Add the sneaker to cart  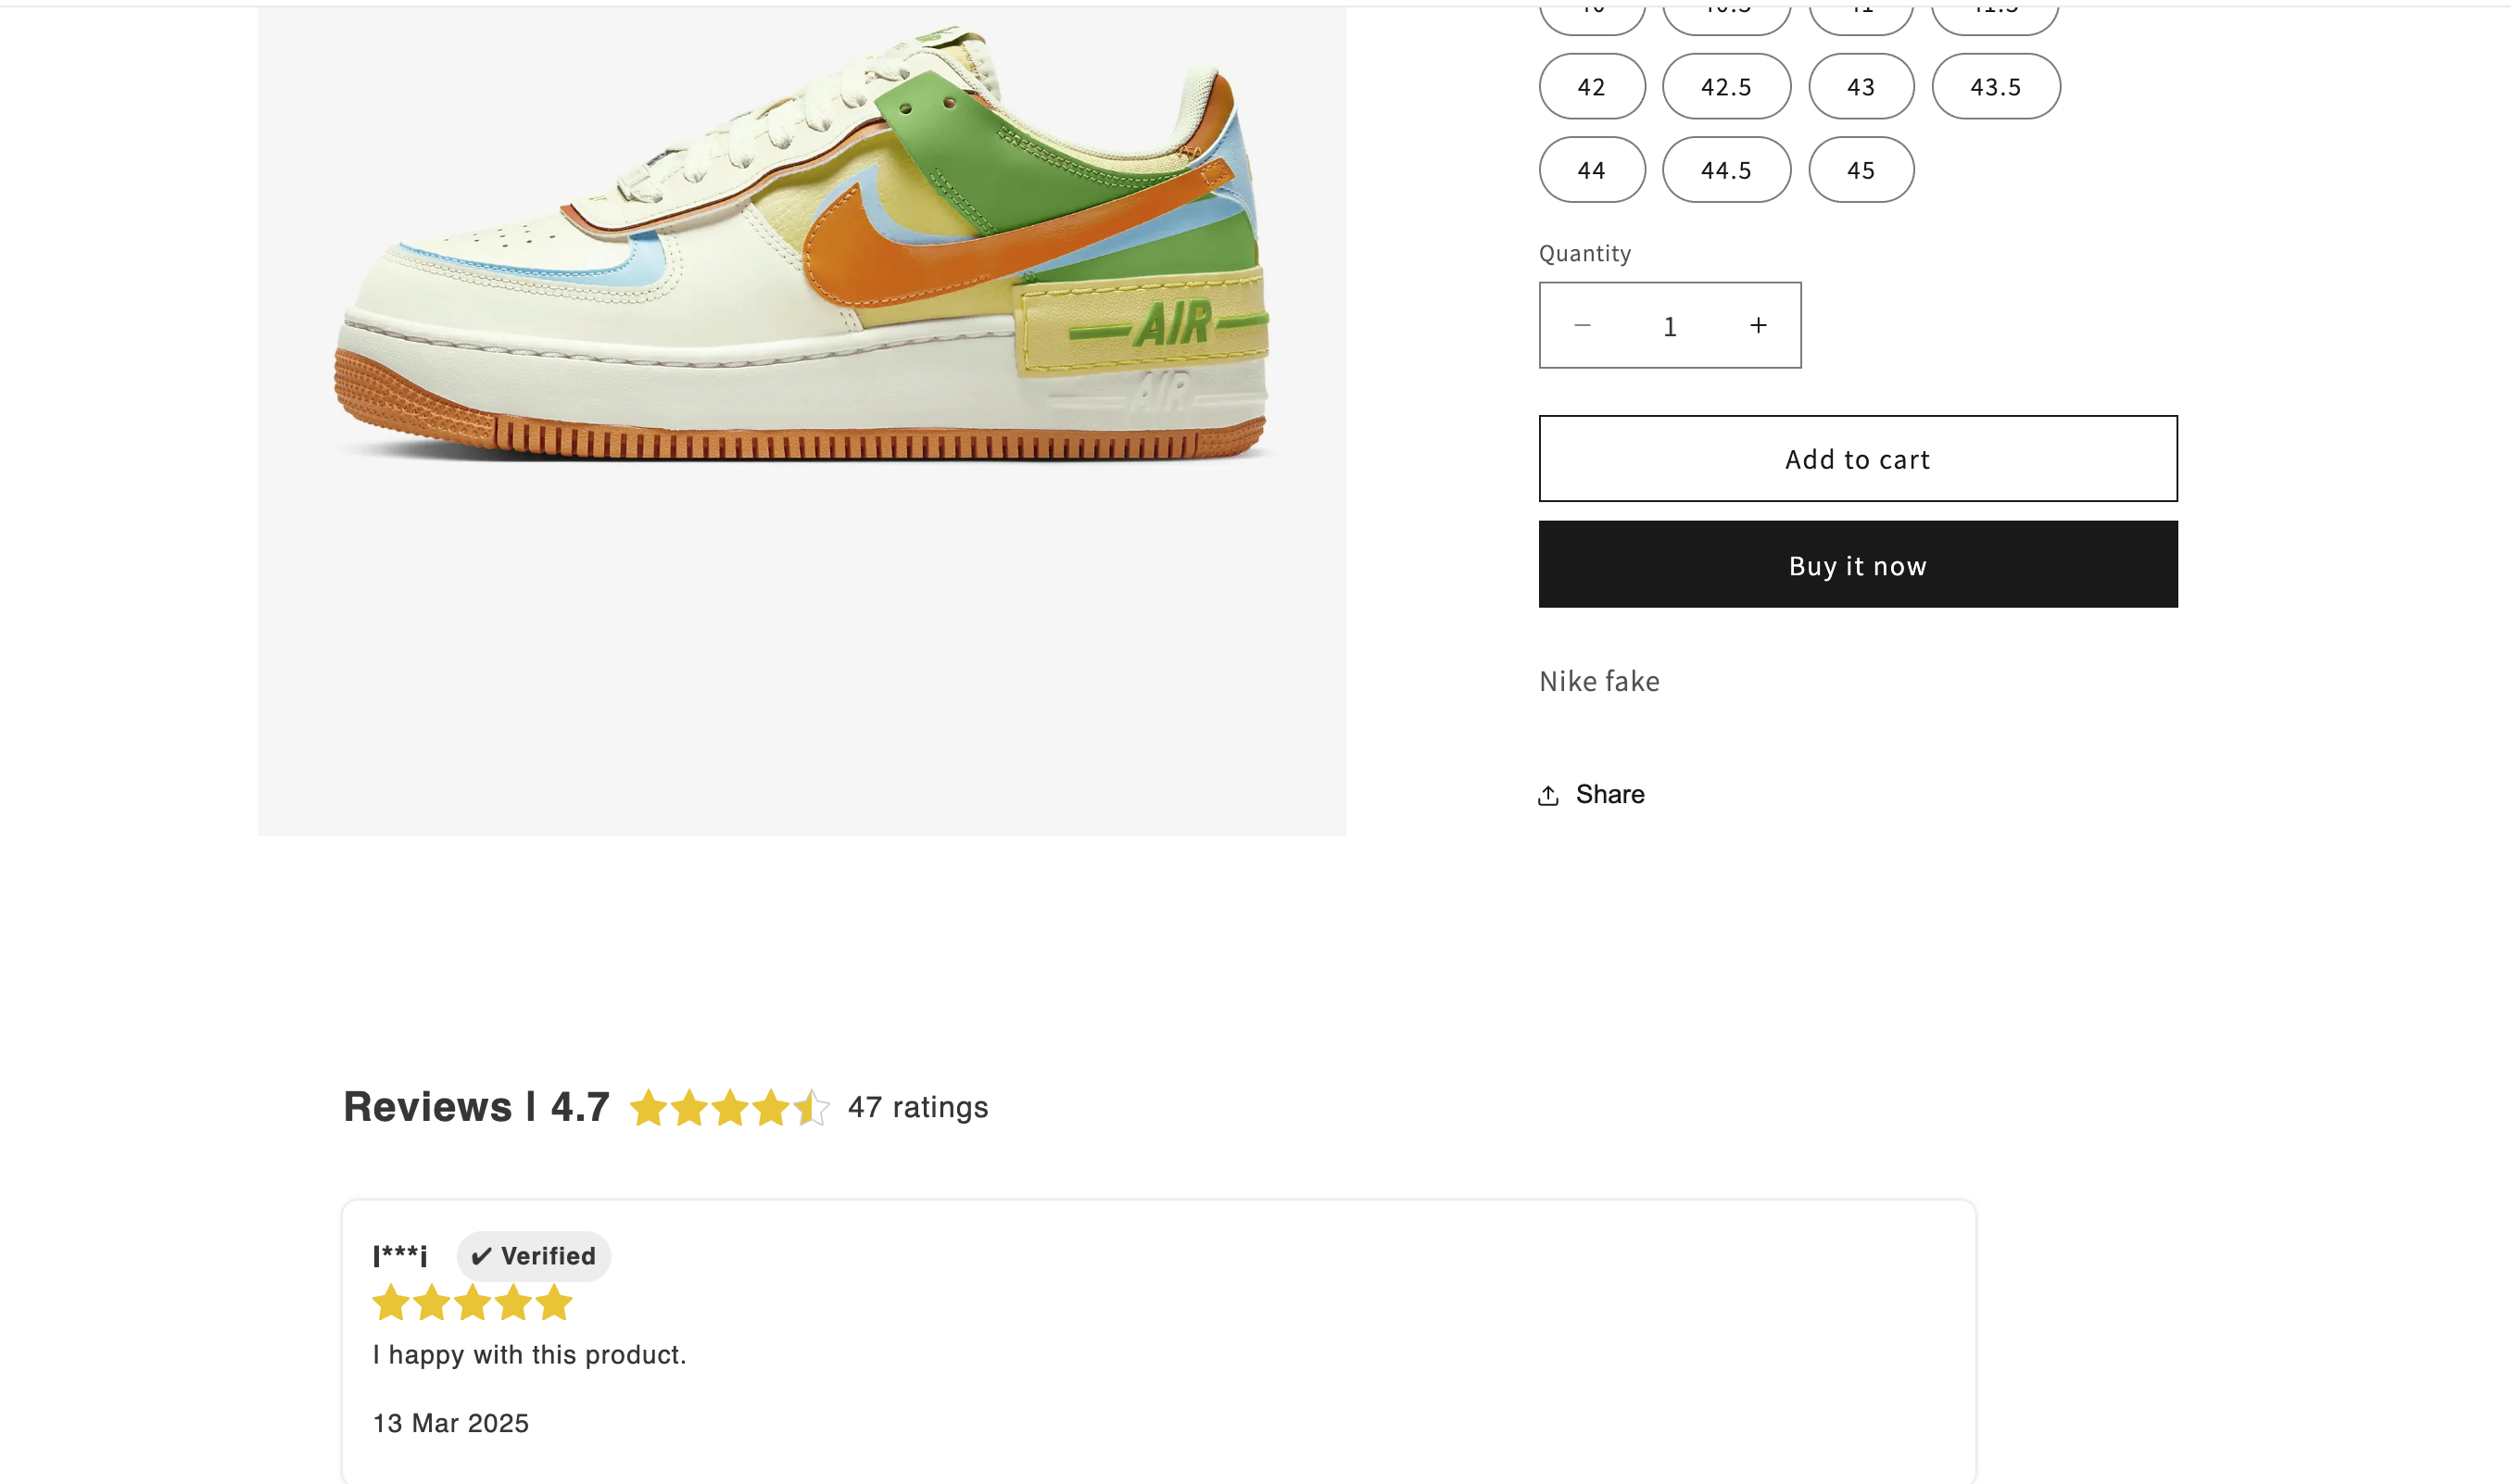1858,459
